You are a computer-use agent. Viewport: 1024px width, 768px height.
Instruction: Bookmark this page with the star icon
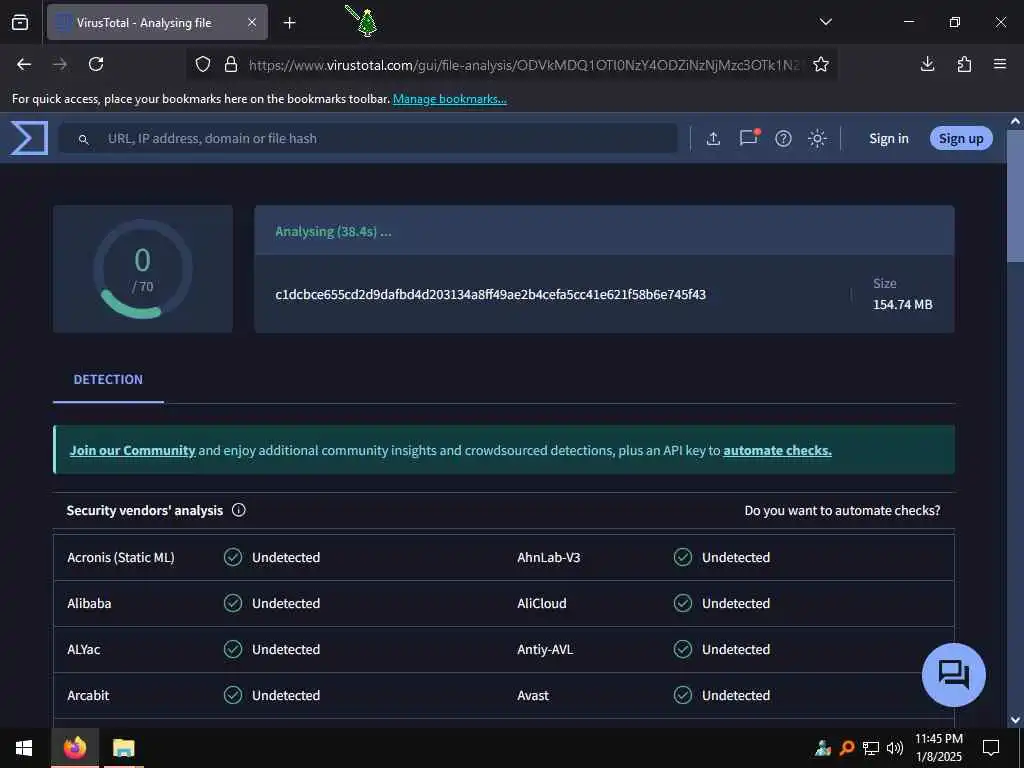point(821,64)
